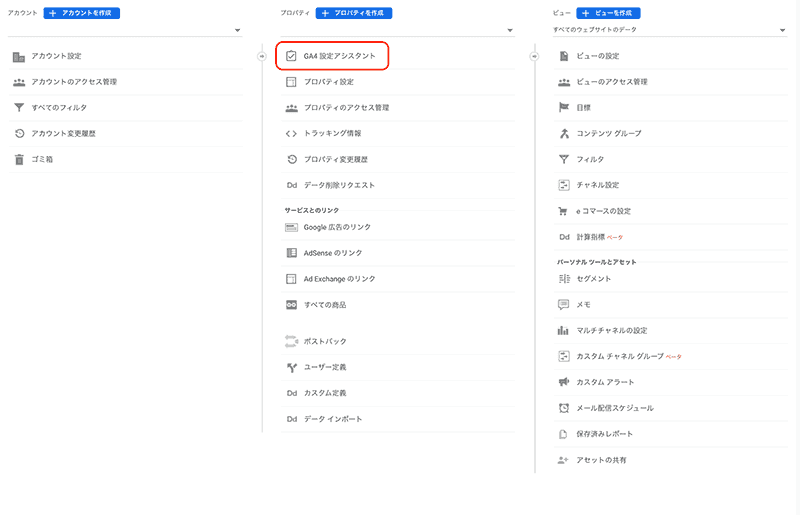Click the マルチチャネルの設定 bar chart icon

(x=563, y=331)
